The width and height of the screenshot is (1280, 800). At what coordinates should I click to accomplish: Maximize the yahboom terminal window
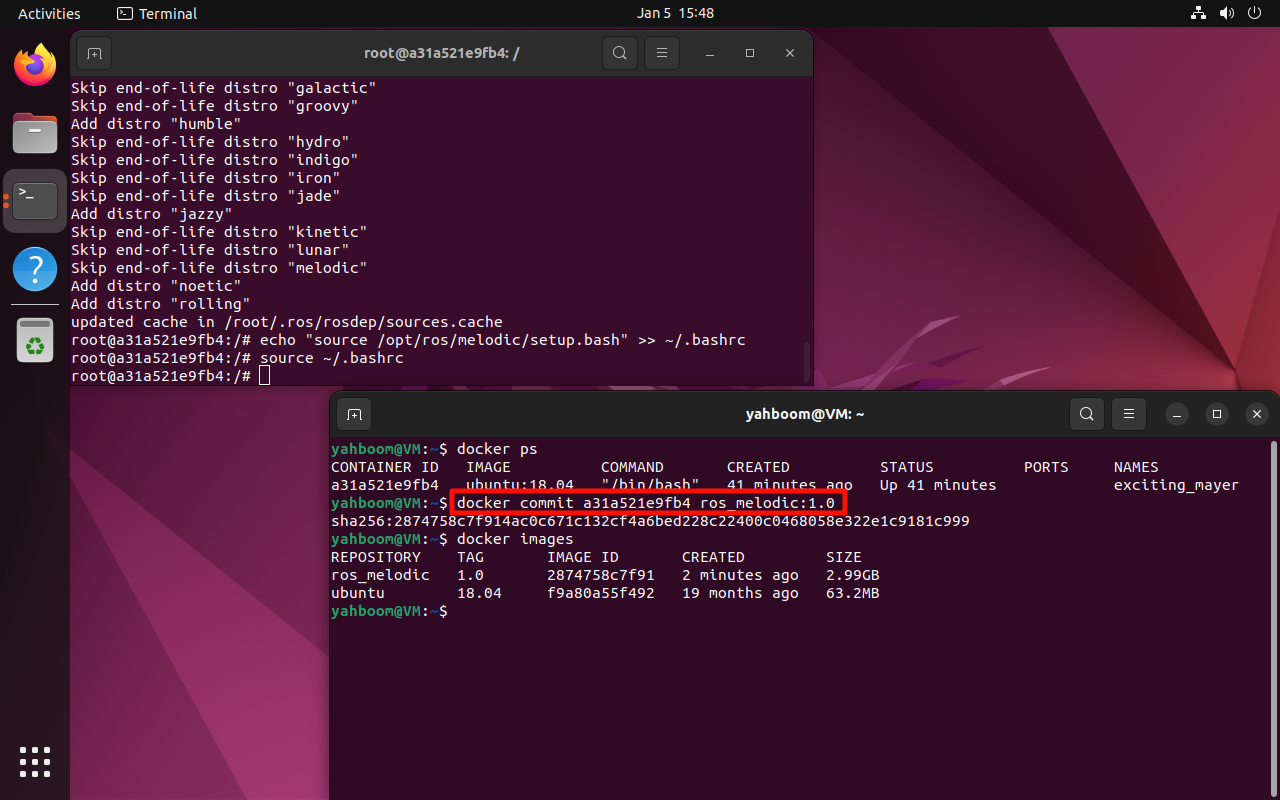tap(1216, 413)
